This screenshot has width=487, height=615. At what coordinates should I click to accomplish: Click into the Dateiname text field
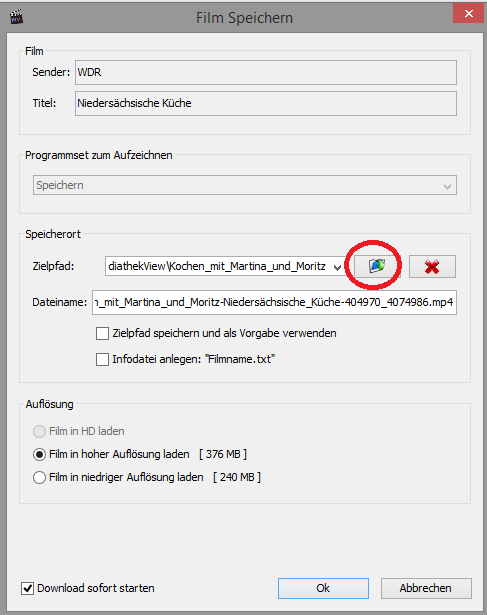point(274,302)
